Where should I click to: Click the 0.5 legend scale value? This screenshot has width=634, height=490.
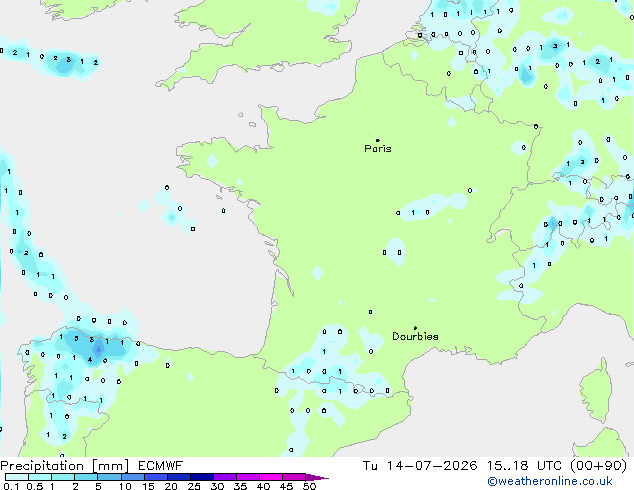click(35, 486)
